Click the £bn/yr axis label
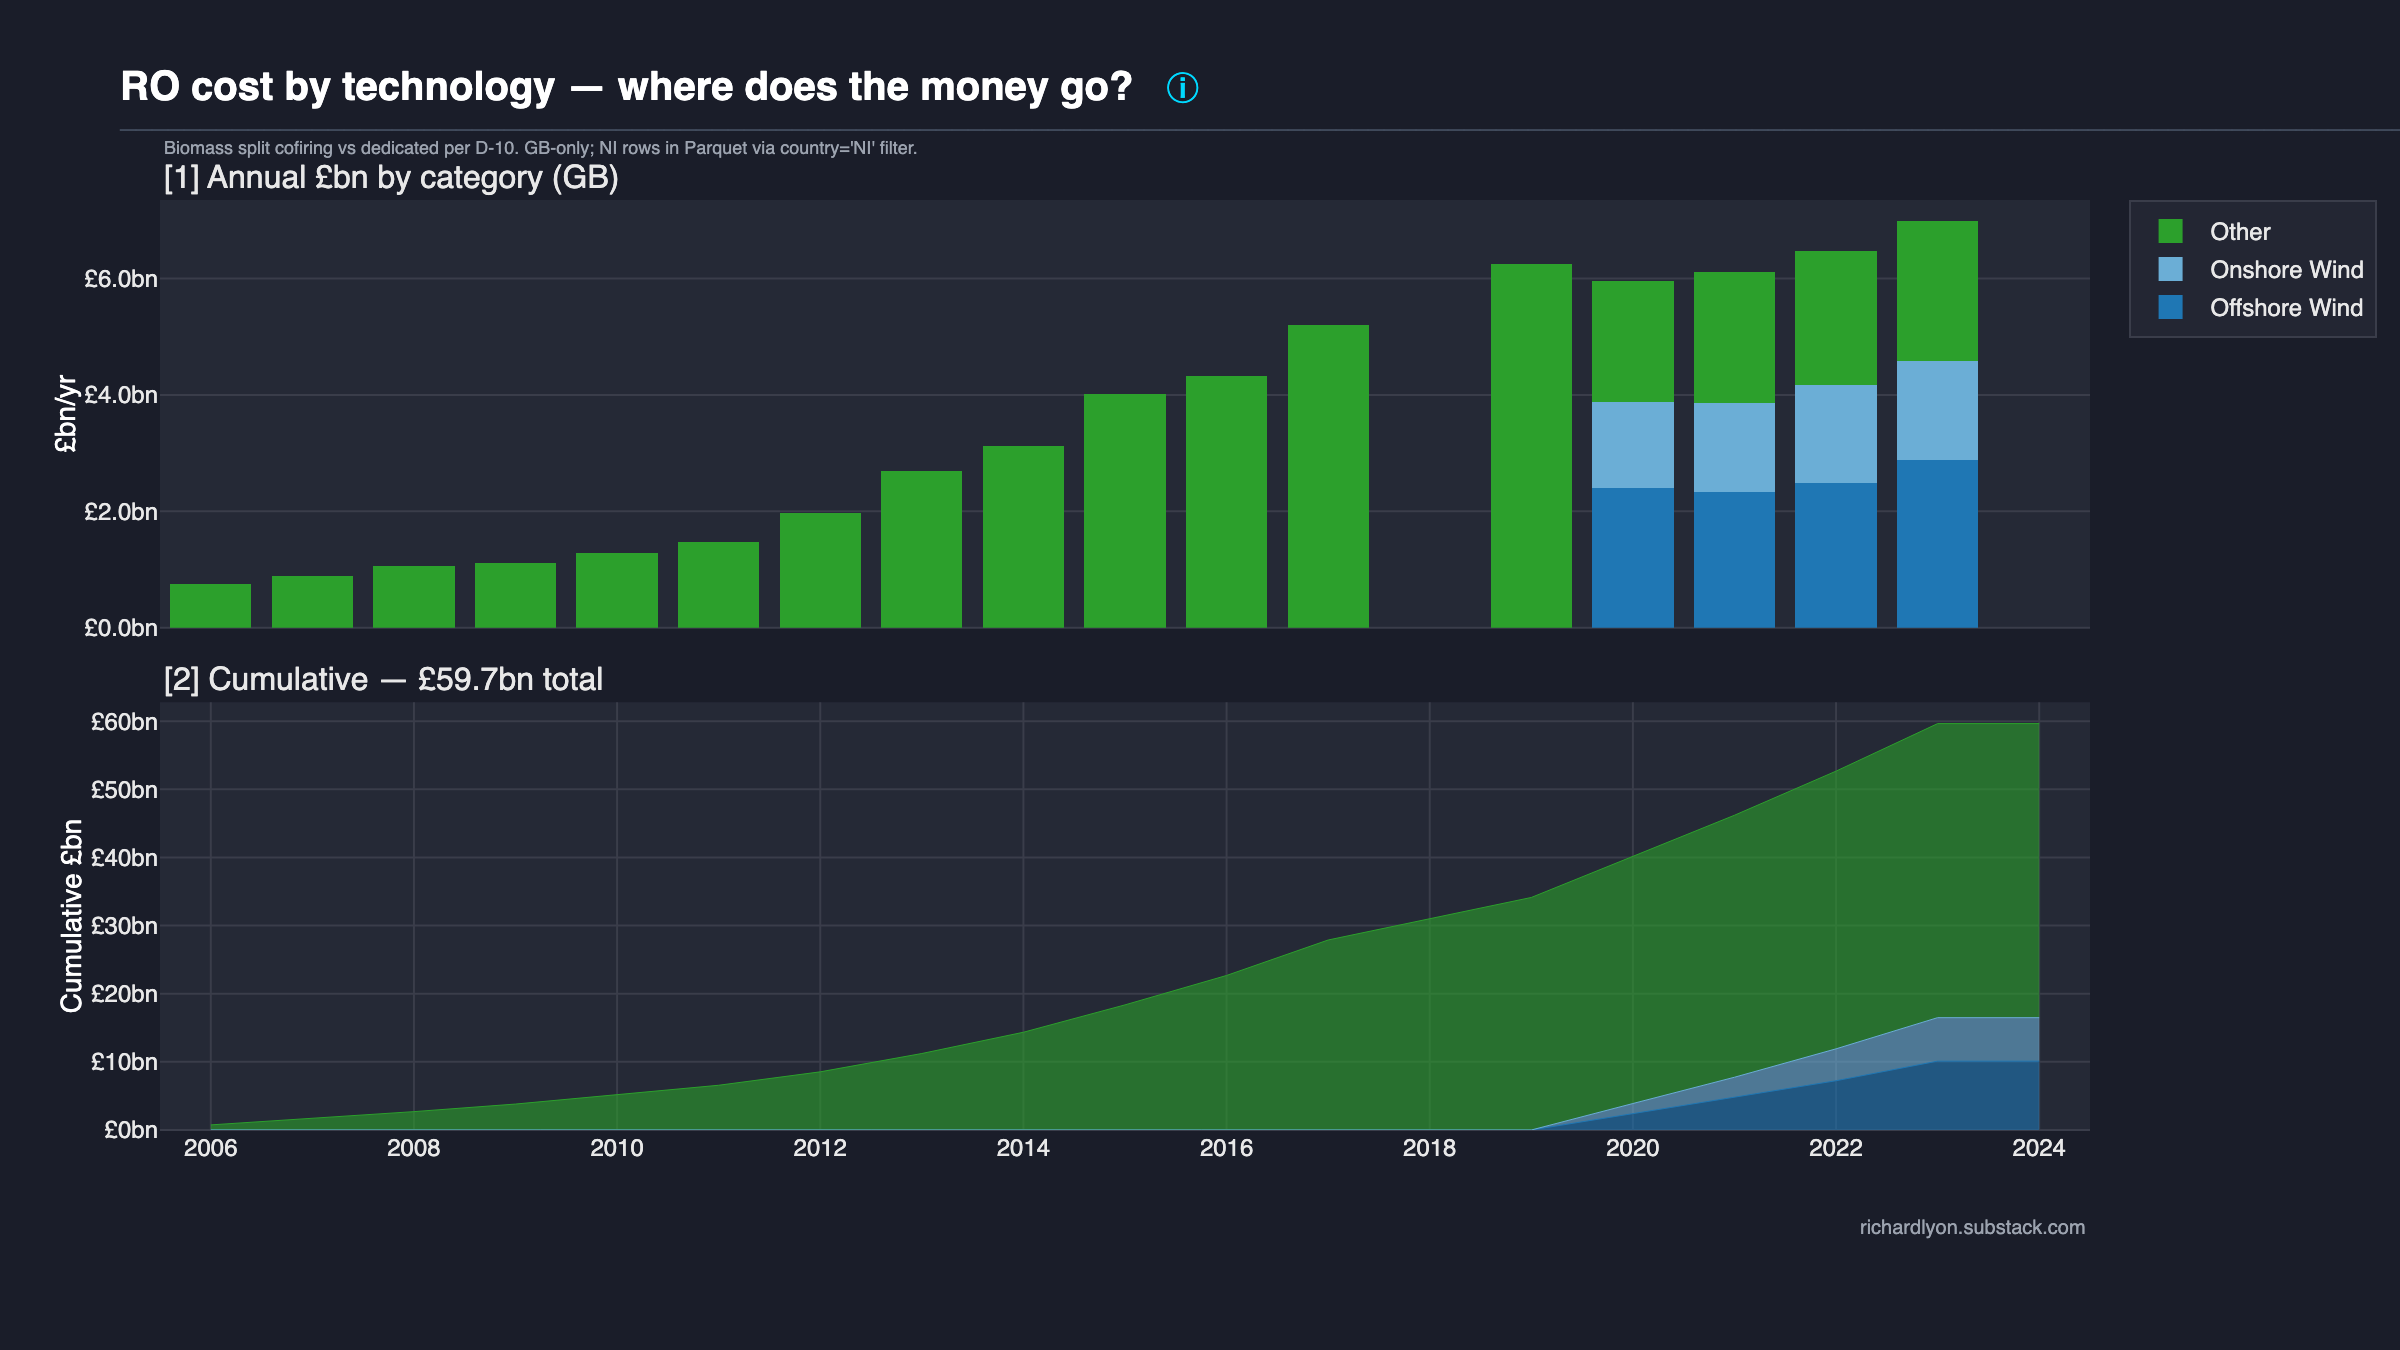This screenshot has height=1350, width=2400. click(x=66, y=412)
